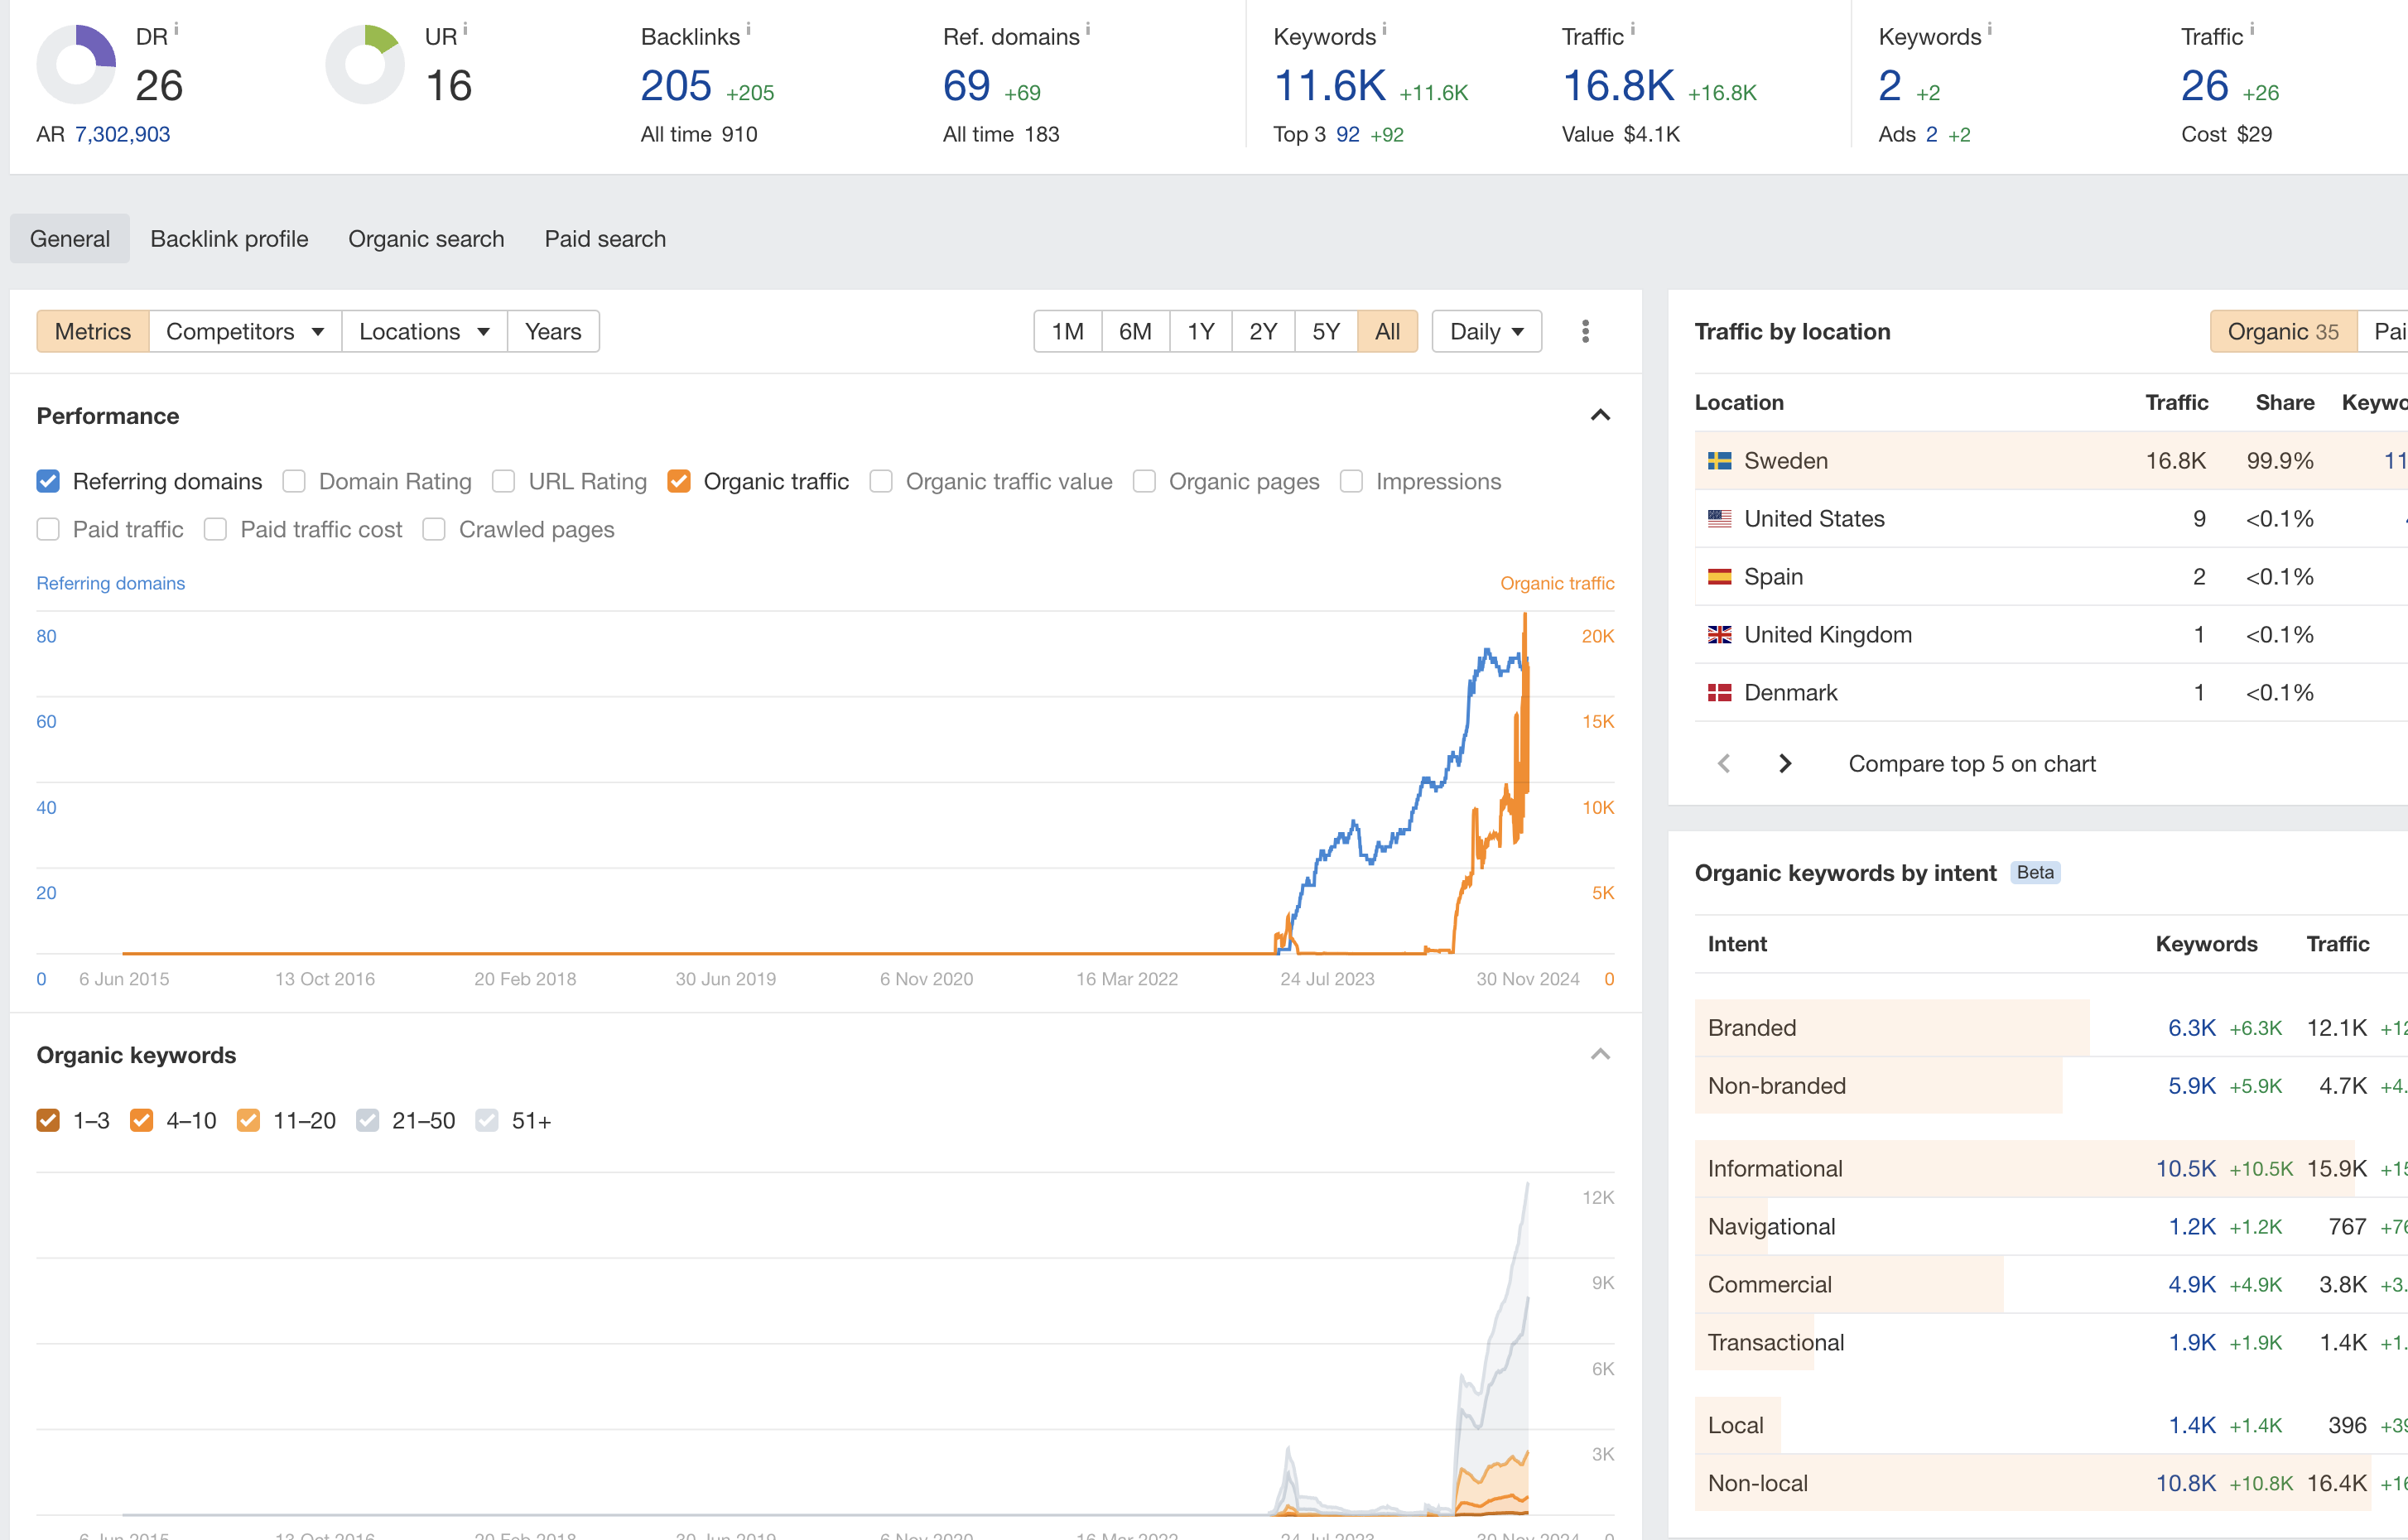Open the Locations dropdown
2408x1540 pixels.
point(424,331)
